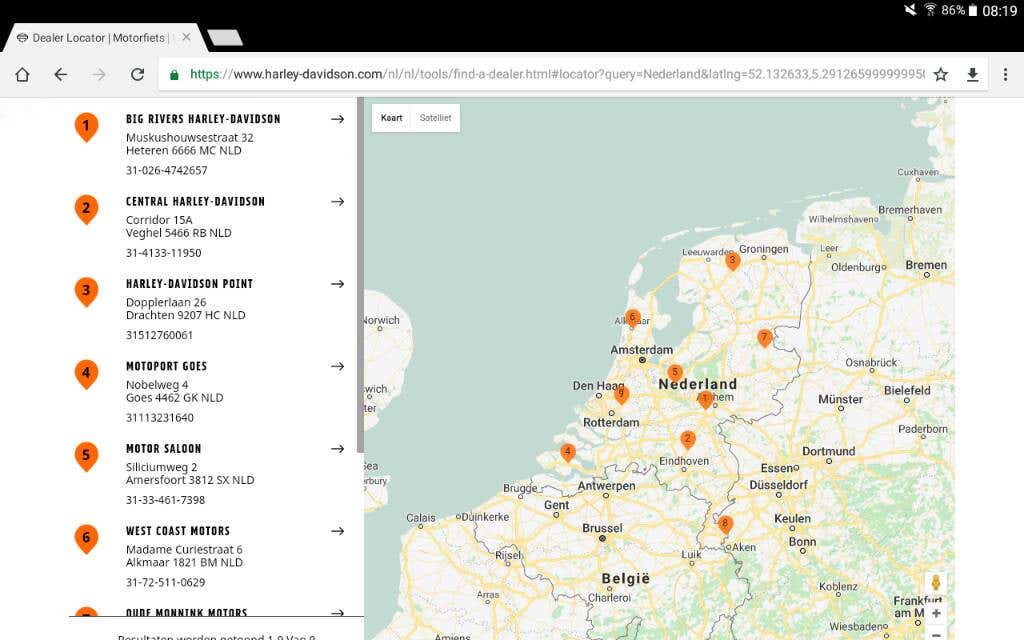Image resolution: width=1024 pixels, height=640 pixels.
Task: Open MOTOR SALOON dealer title
Action: click(x=163, y=449)
